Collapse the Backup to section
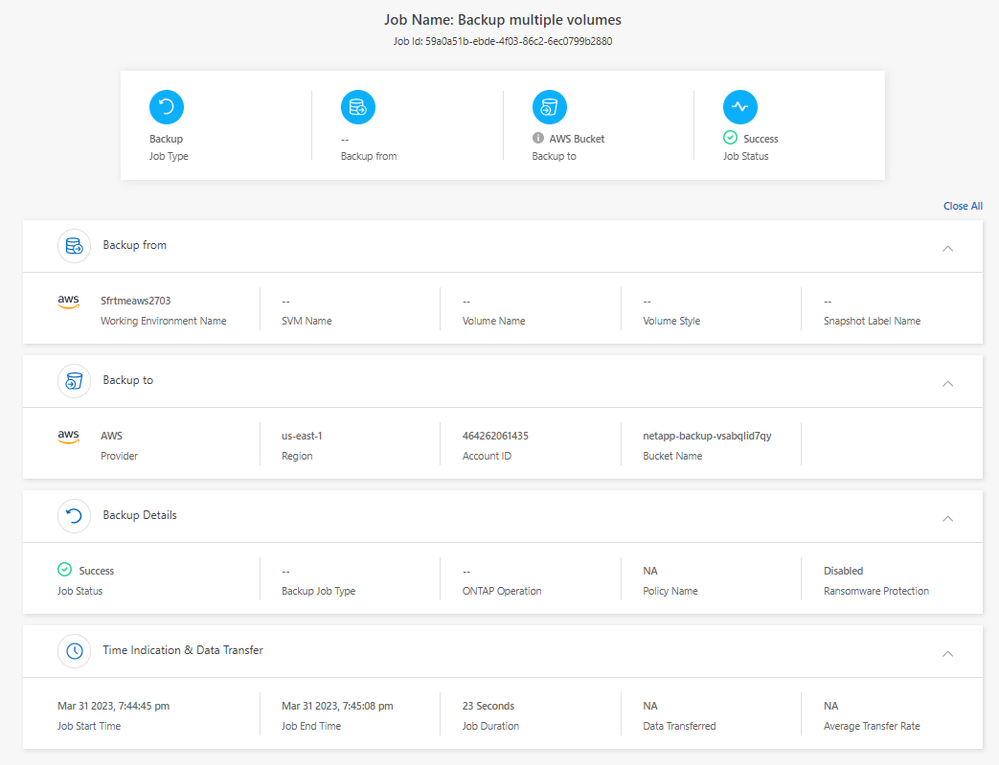Image resolution: width=999 pixels, height=765 pixels. point(948,383)
